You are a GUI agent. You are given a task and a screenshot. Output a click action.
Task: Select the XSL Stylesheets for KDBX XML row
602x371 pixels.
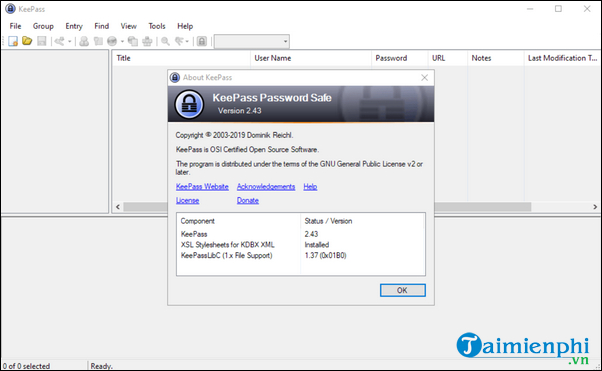click(x=301, y=245)
